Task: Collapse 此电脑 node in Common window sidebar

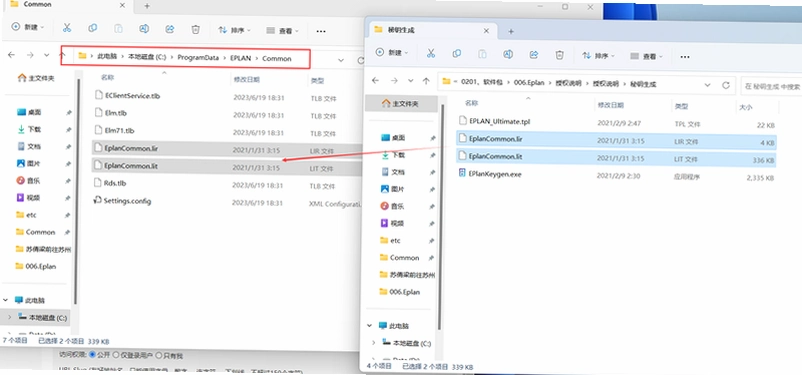Action: click(6, 300)
